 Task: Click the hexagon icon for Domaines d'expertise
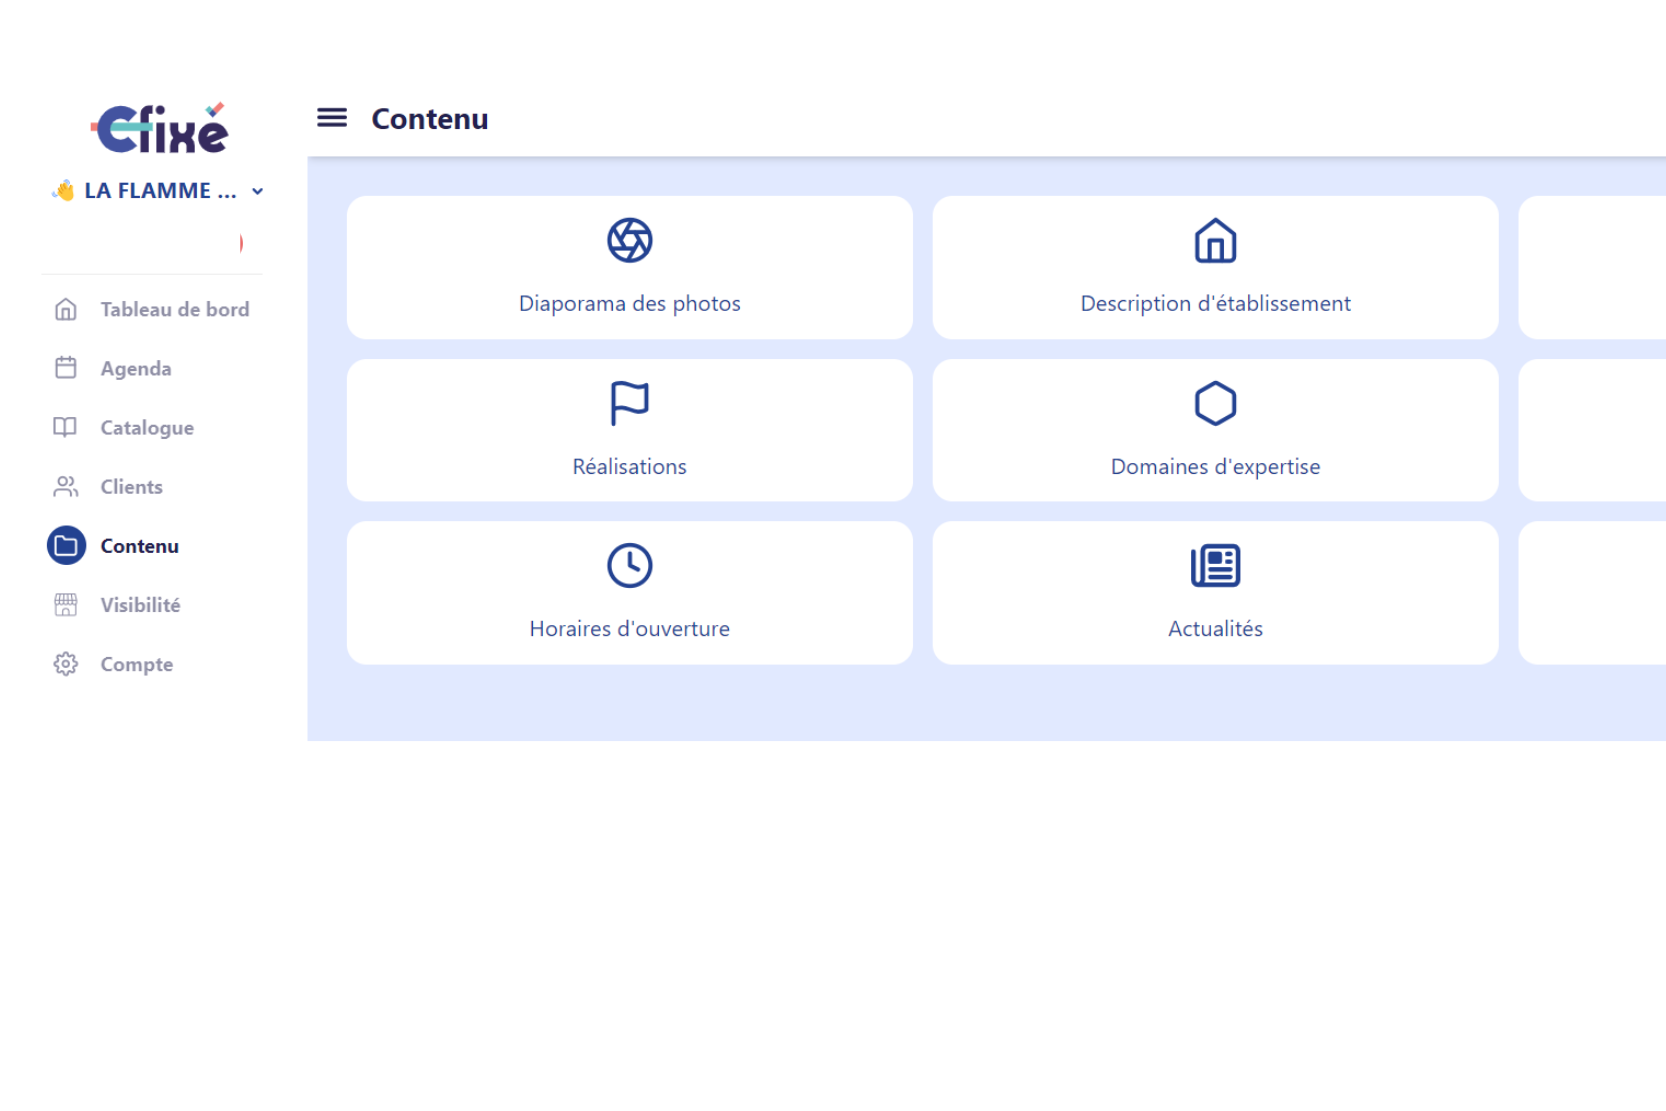coord(1215,403)
